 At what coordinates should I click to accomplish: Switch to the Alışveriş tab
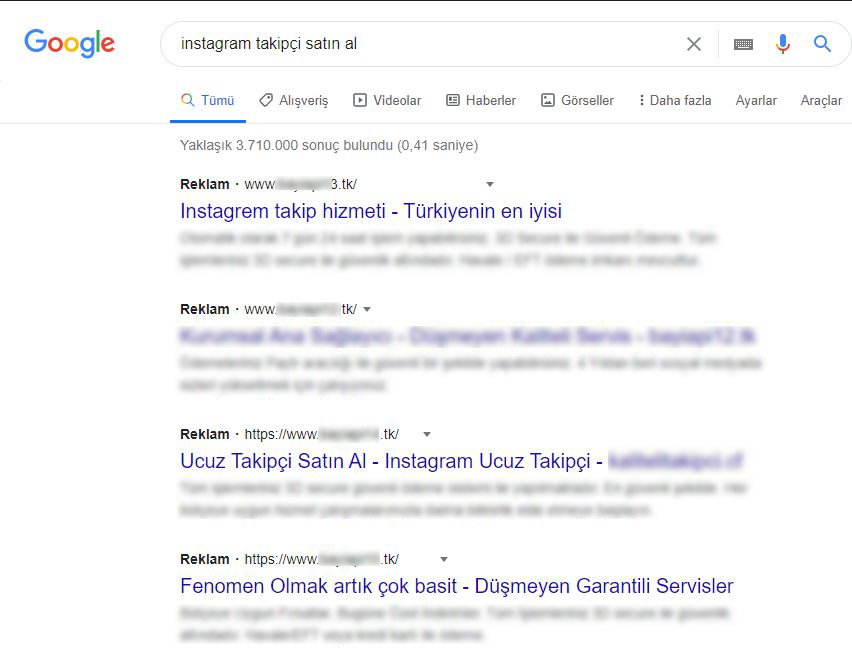293,101
